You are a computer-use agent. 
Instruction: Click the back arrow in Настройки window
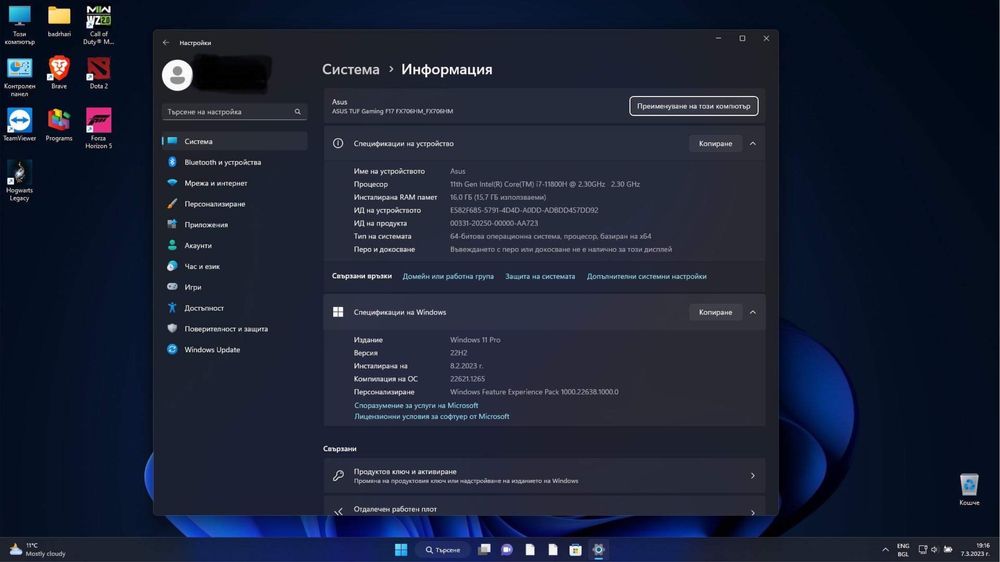point(166,43)
